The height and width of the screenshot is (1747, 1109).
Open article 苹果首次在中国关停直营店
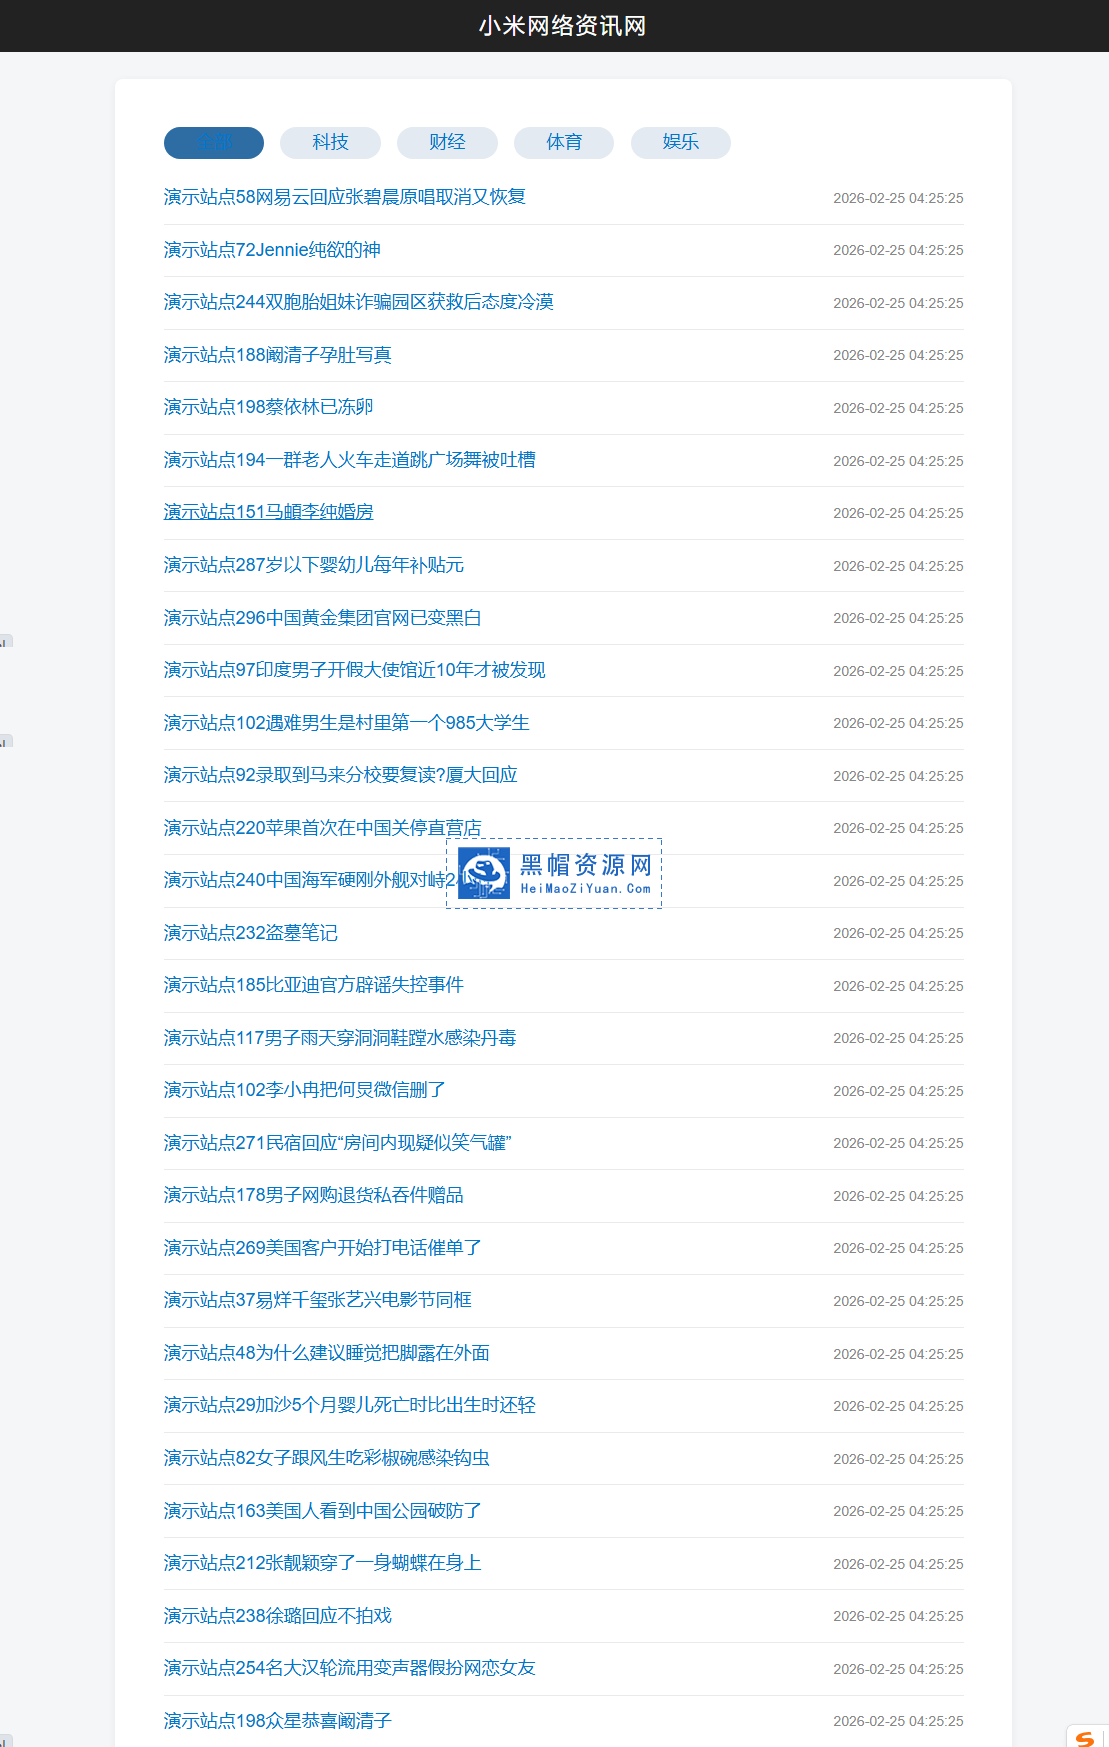(x=323, y=828)
